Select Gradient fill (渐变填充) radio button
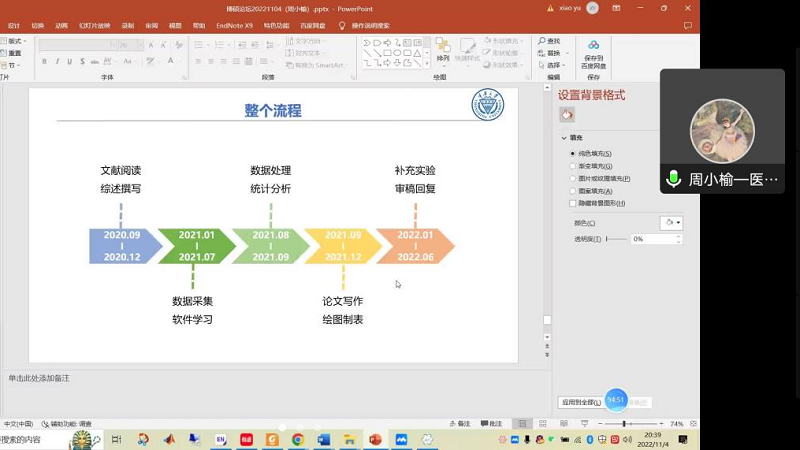The image size is (800, 450). click(x=572, y=166)
